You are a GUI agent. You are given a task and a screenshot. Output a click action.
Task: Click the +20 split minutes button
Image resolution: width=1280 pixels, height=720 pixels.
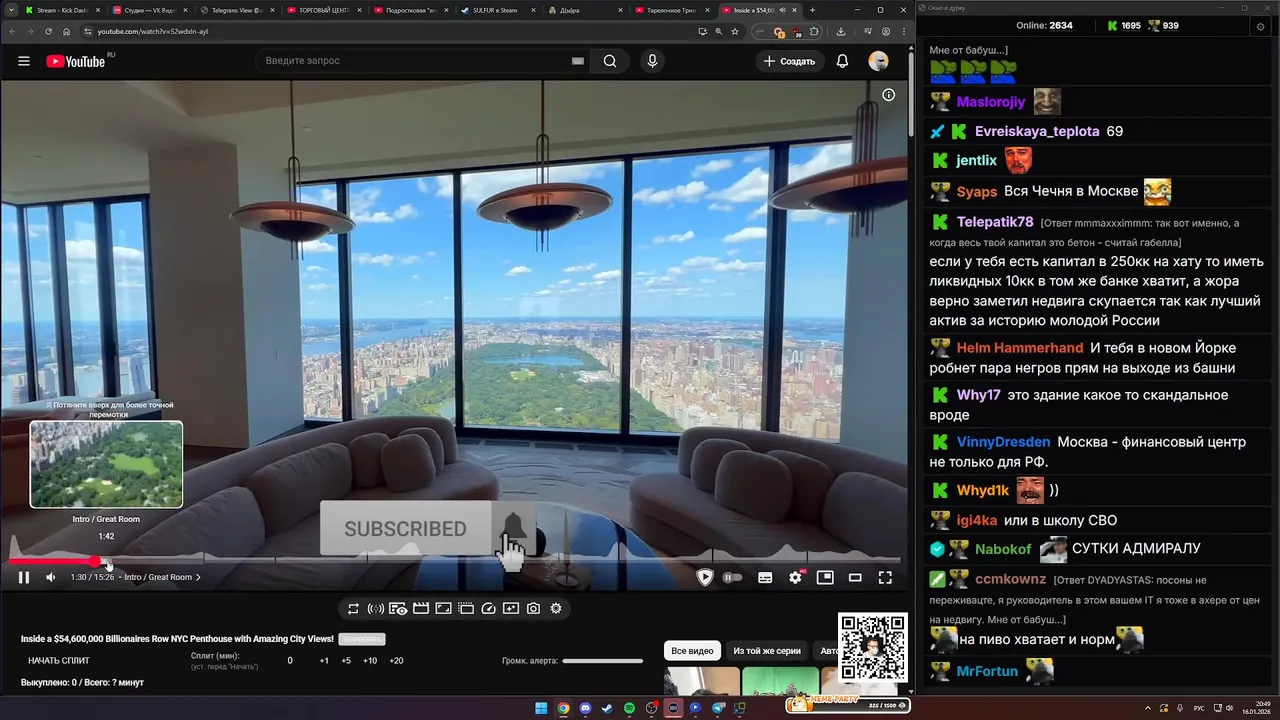[x=396, y=661]
